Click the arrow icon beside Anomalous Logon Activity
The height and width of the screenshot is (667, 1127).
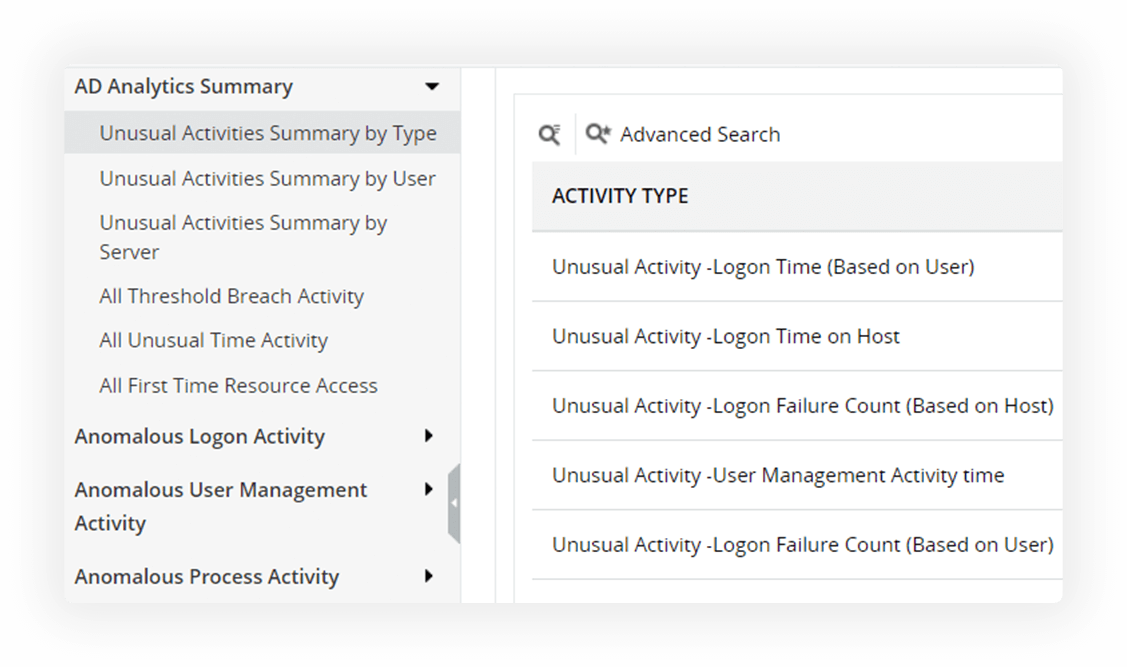point(429,437)
